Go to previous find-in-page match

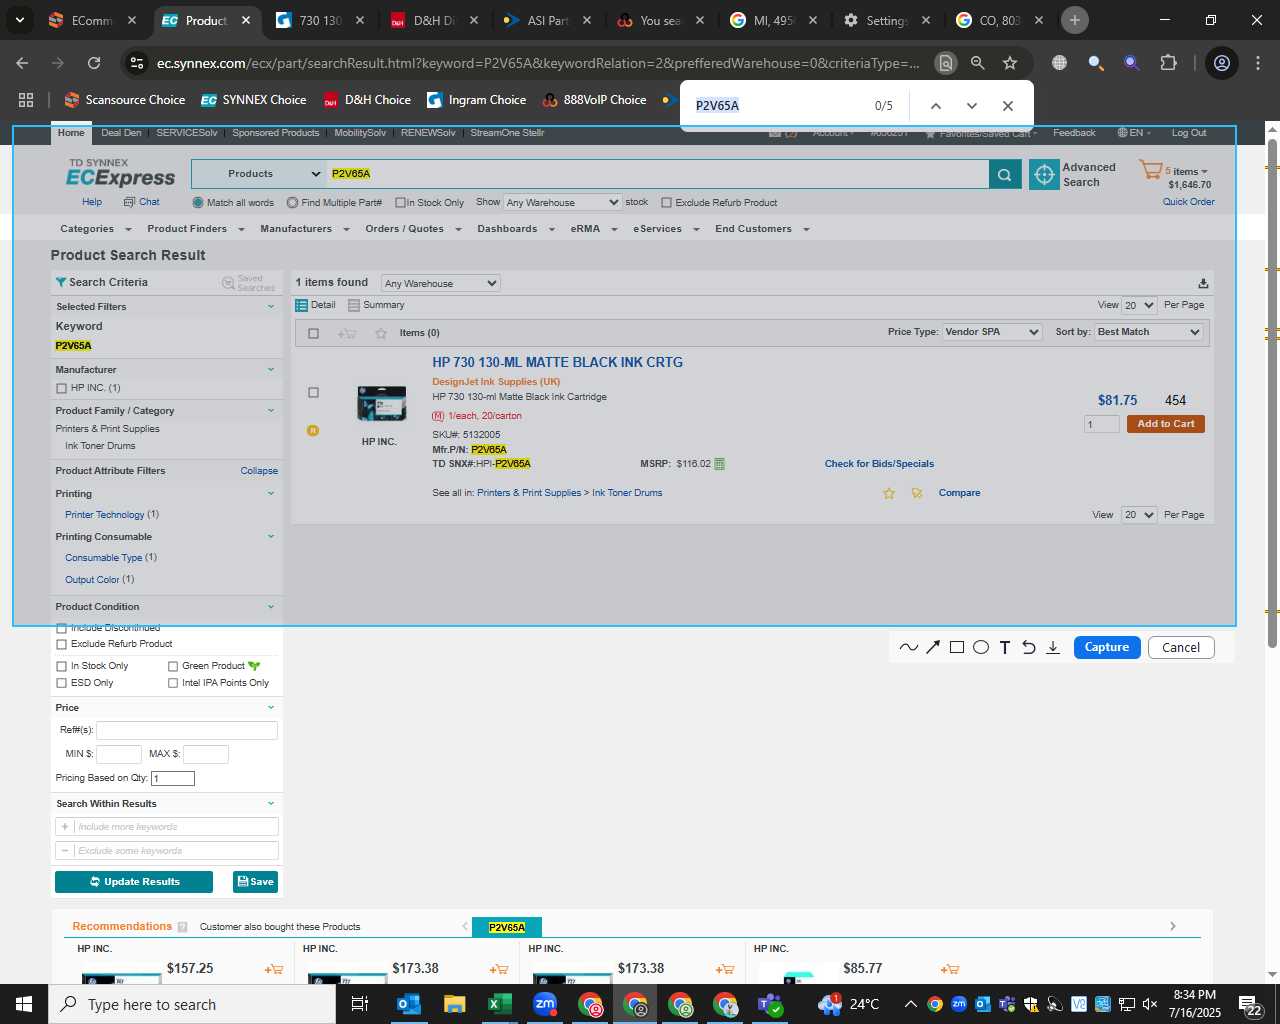[x=936, y=106]
